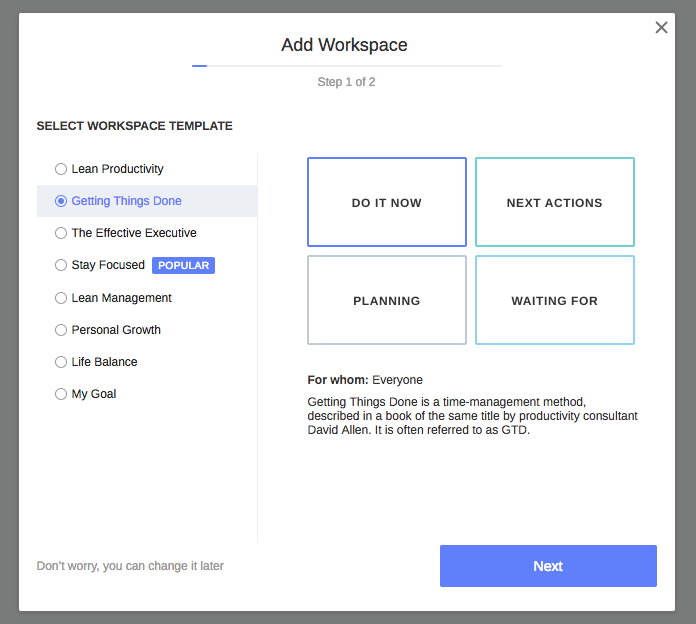The height and width of the screenshot is (624, 696).
Task: Click the POPULAR badge beside Stay Focused
Action: [x=183, y=265]
